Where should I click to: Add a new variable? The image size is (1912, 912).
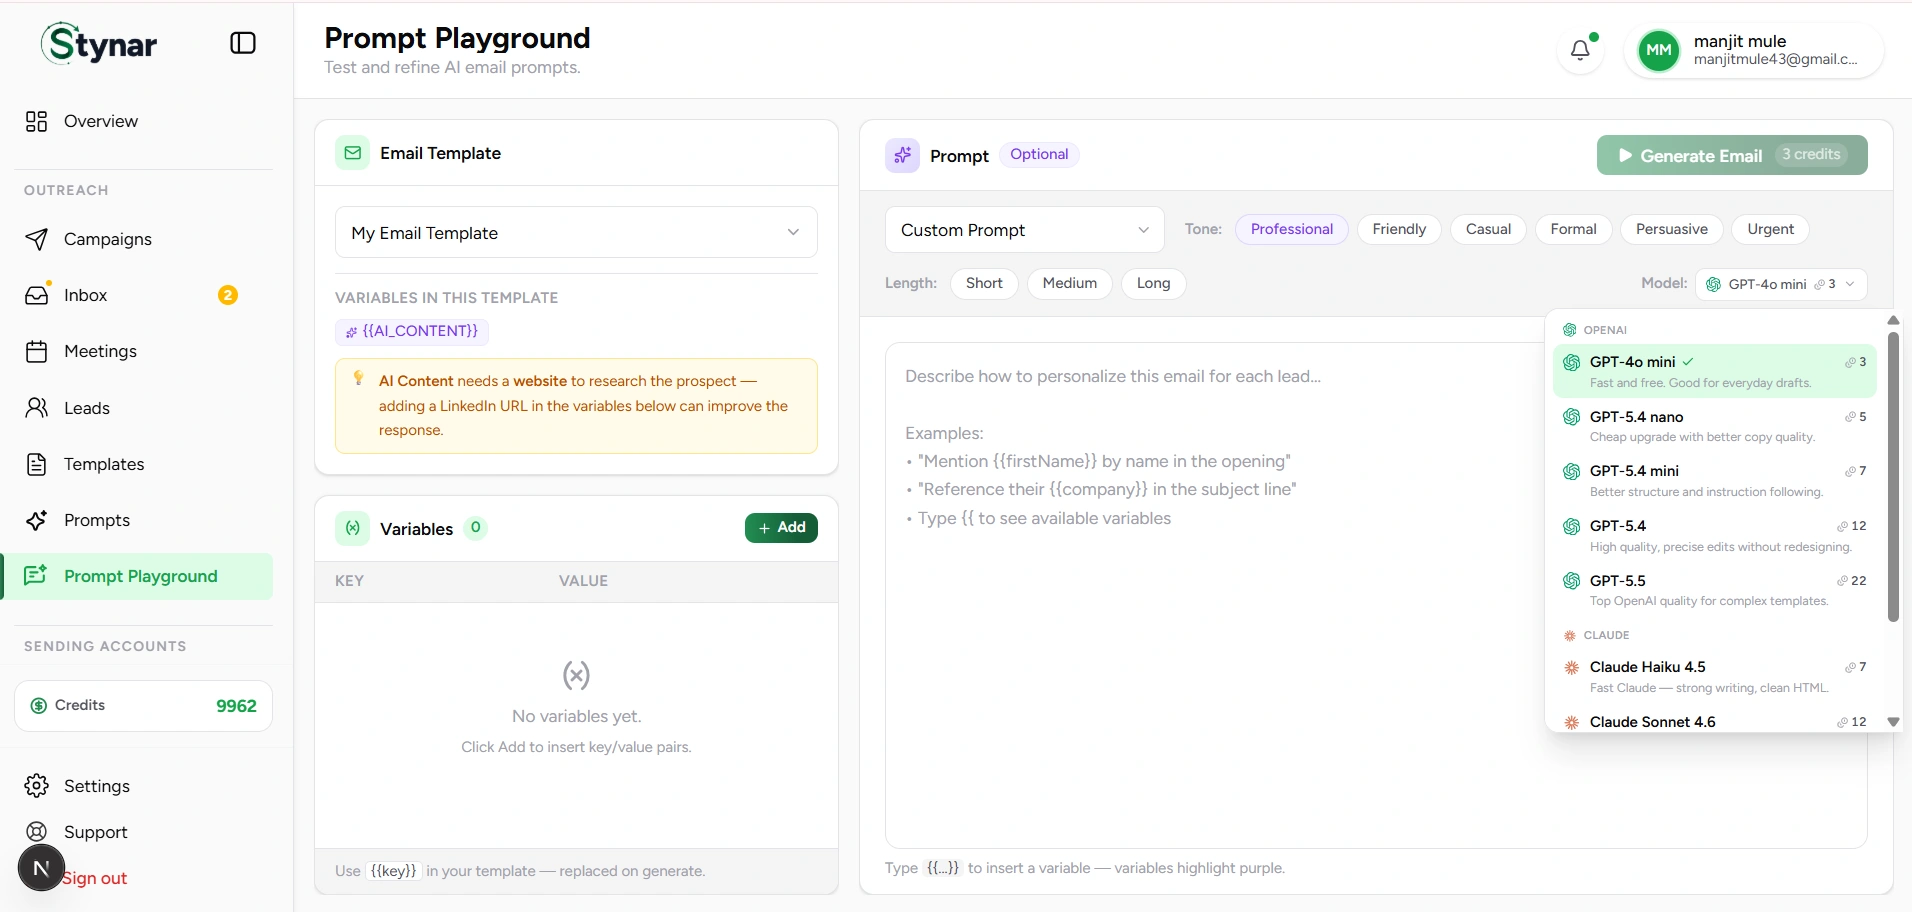coord(781,528)
